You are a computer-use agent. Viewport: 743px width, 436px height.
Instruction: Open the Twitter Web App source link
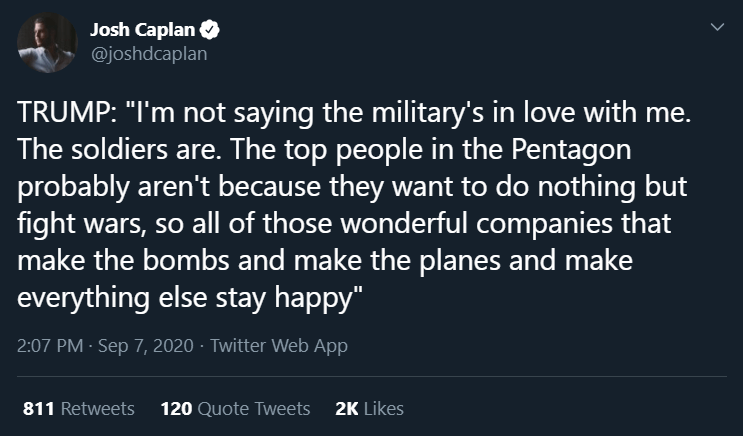pyautogui.click(x=279, y=346)
